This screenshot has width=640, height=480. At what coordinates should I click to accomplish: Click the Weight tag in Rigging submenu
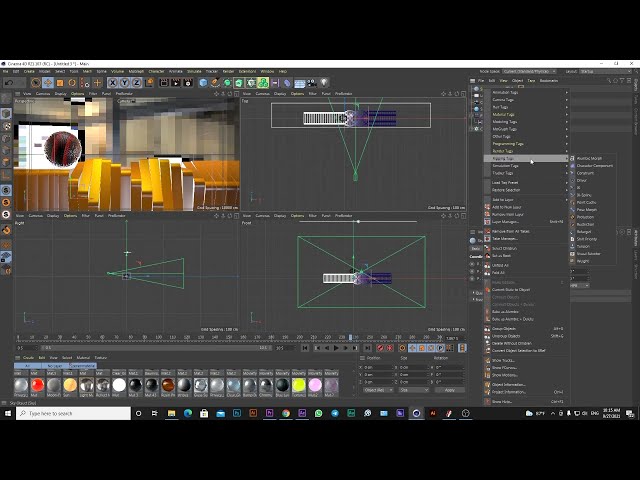point(583,261)
